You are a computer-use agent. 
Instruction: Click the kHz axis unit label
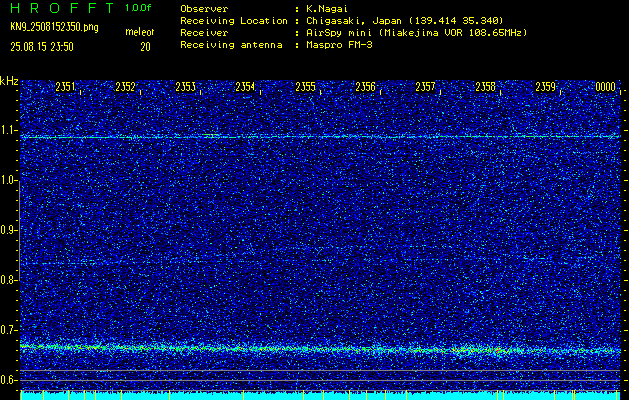click(9, 81)
